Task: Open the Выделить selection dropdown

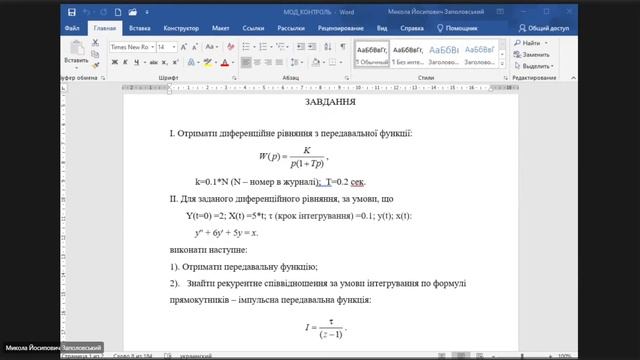Action: point(534,66)
